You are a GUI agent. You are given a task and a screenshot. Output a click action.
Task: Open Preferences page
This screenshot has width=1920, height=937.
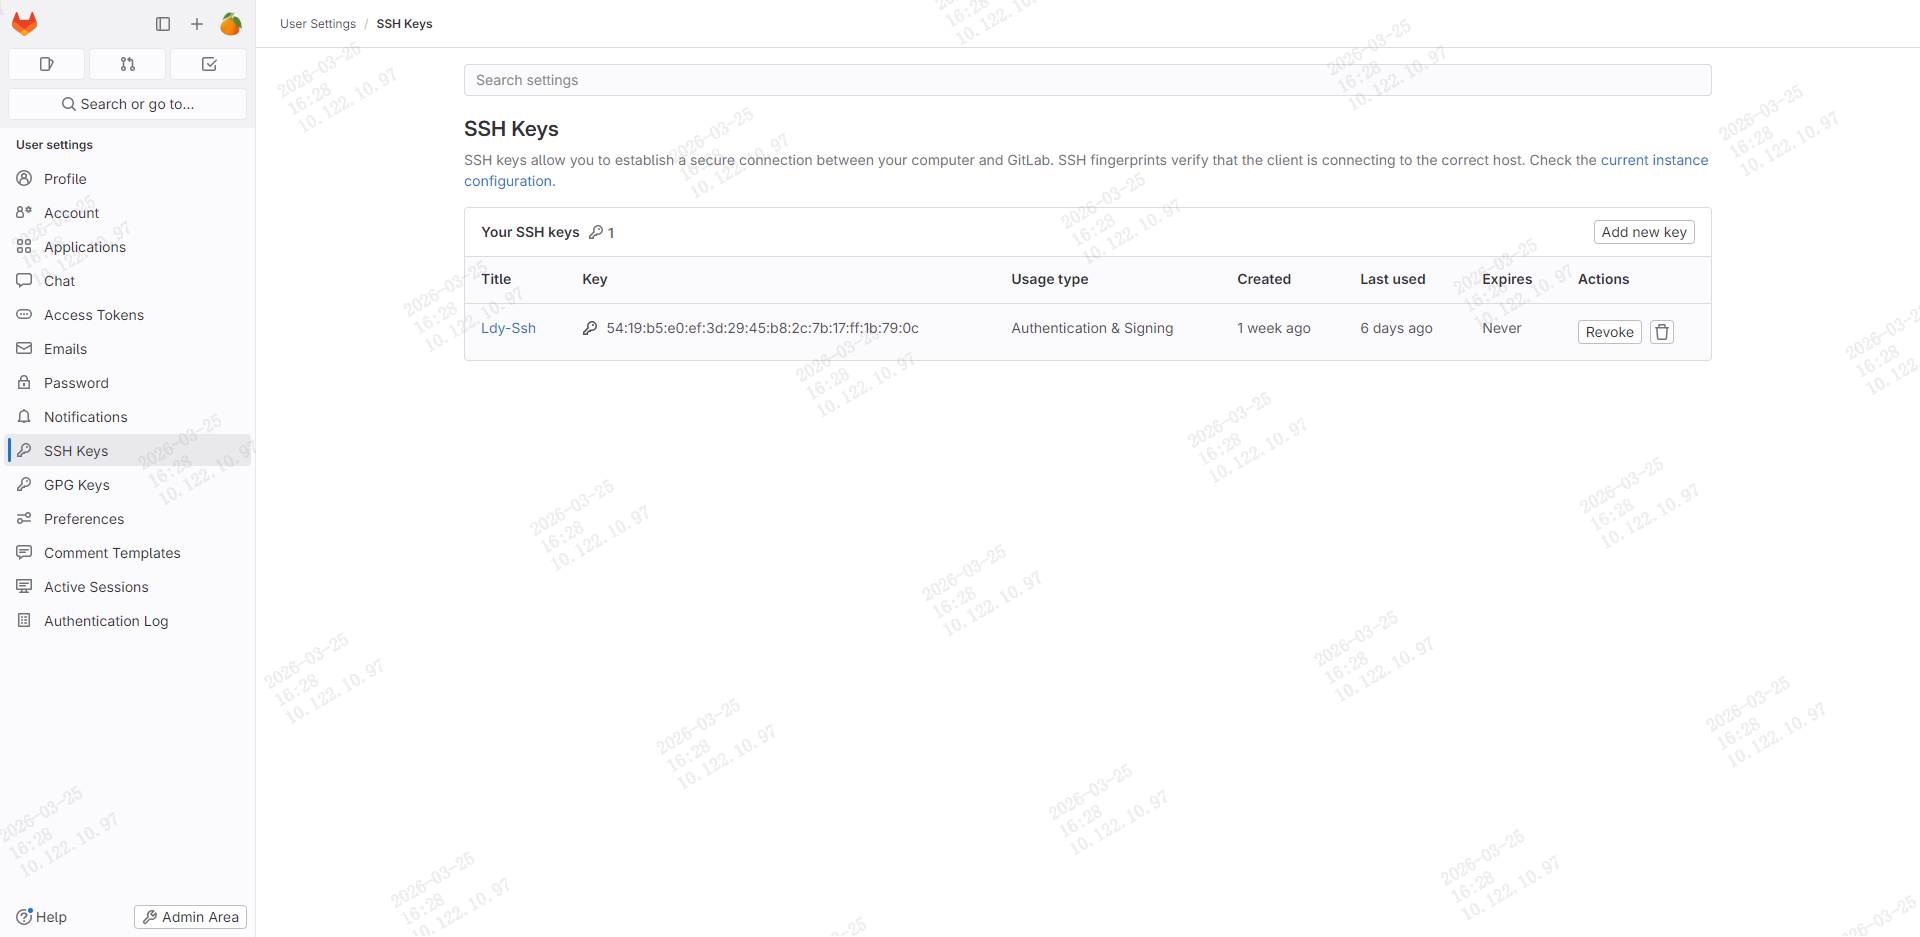pos(128,519)
